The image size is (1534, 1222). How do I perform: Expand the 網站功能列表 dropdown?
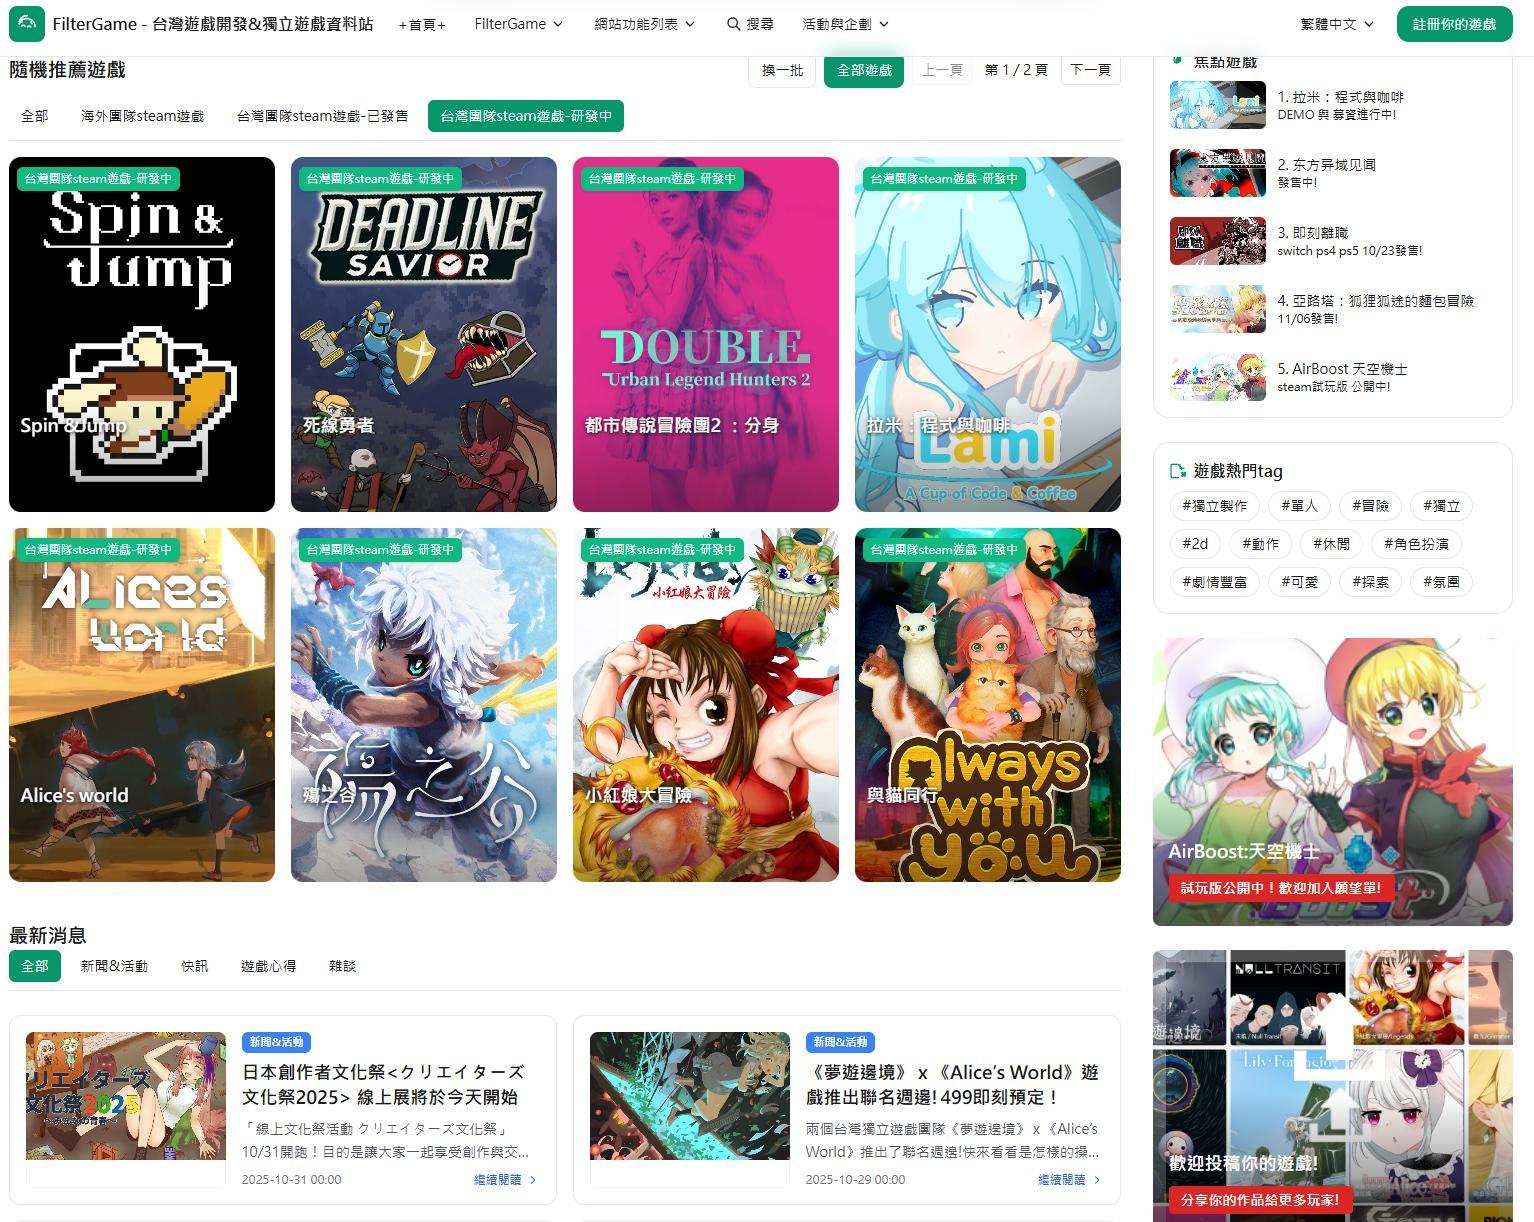click(x=644, y=24)
